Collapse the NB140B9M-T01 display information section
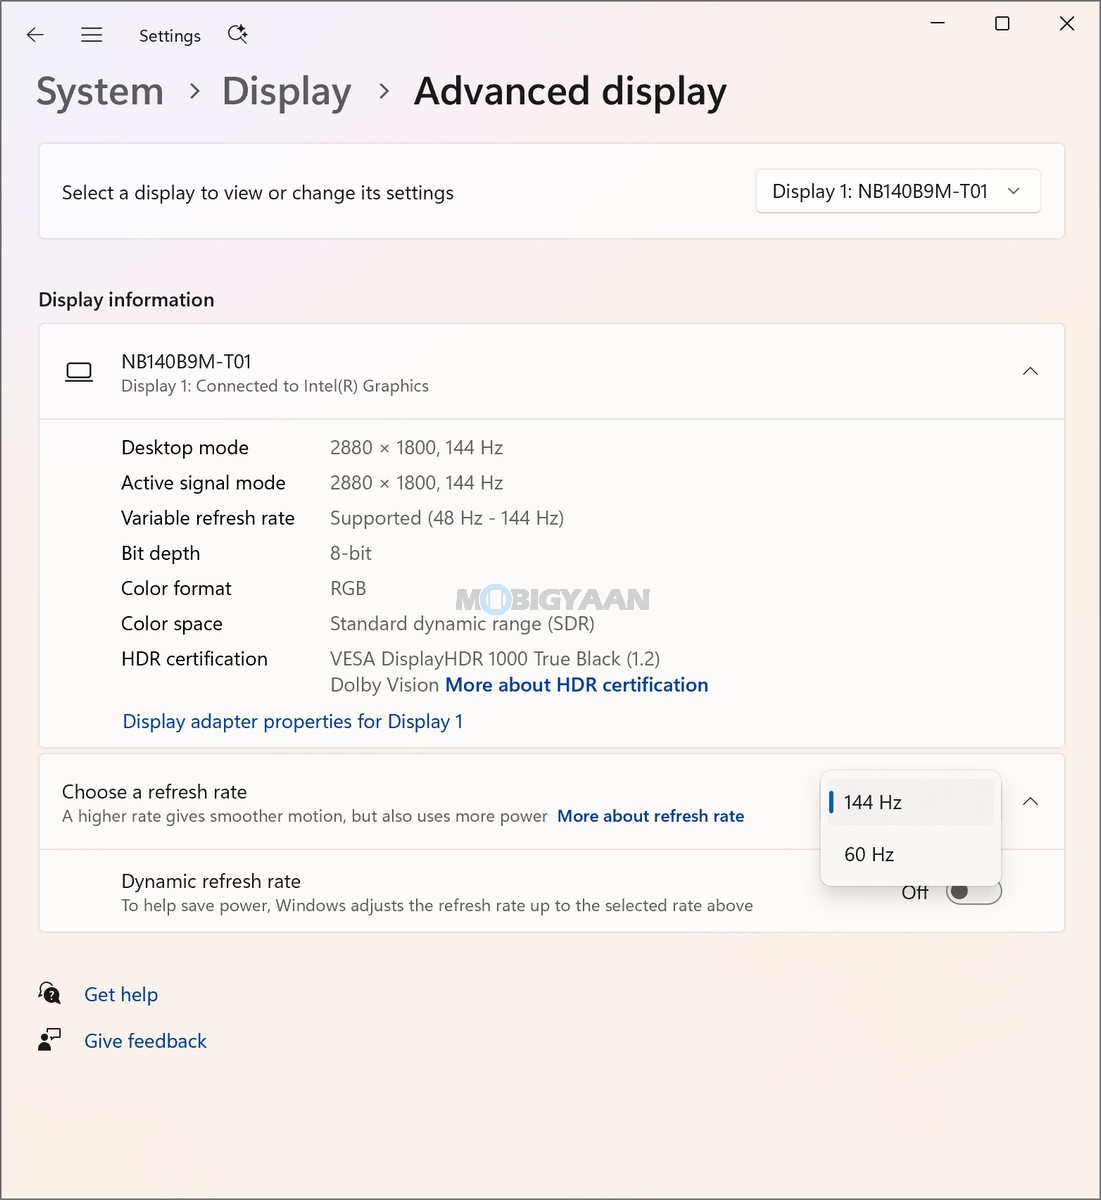This screenshot has height=1200, width=1101. click(x=1030, y=371)
